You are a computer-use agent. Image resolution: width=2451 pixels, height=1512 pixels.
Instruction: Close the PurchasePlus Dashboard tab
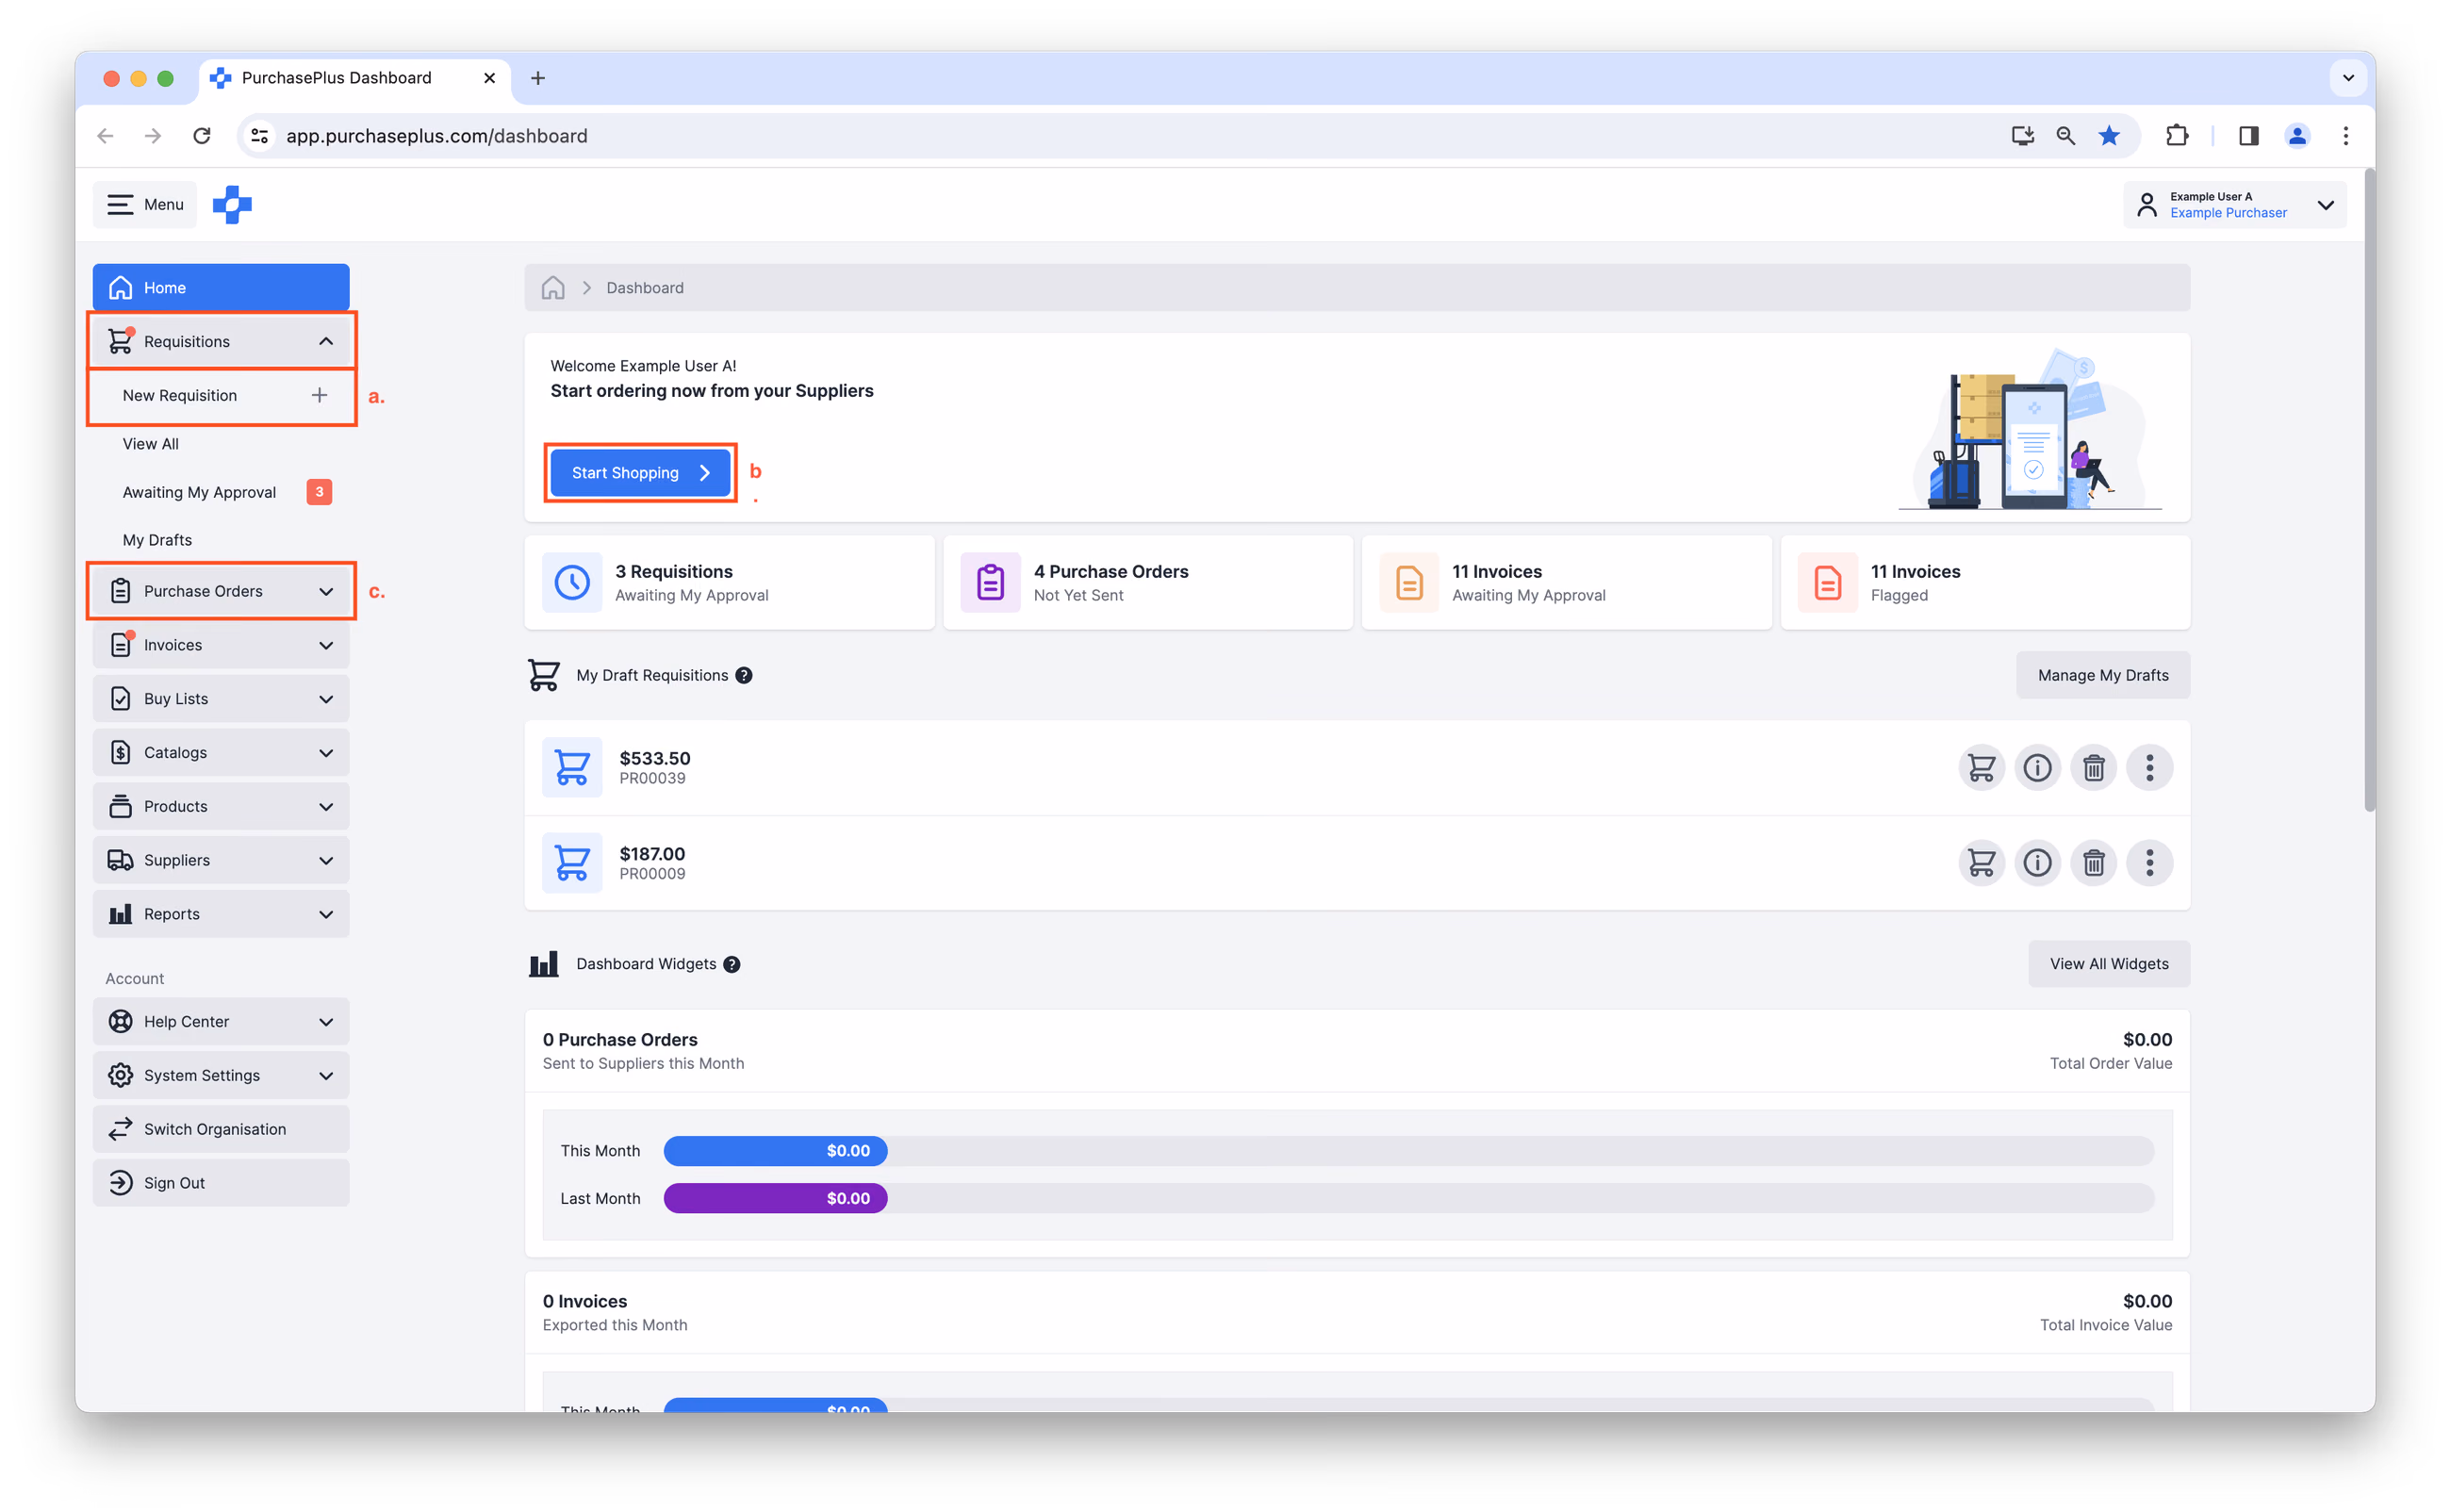[489, 78]
